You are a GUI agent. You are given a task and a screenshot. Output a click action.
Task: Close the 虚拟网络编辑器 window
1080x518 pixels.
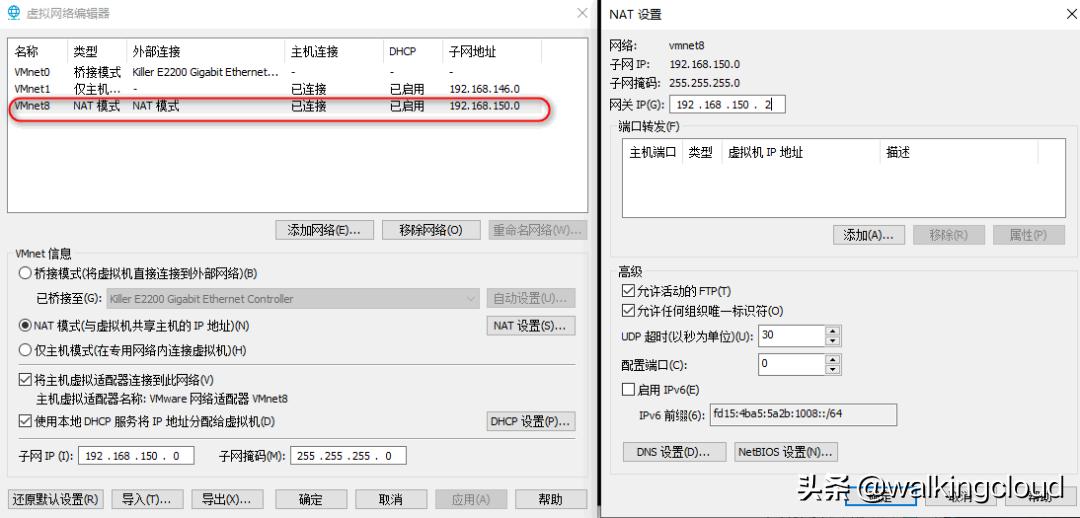[x=582, y=13]
